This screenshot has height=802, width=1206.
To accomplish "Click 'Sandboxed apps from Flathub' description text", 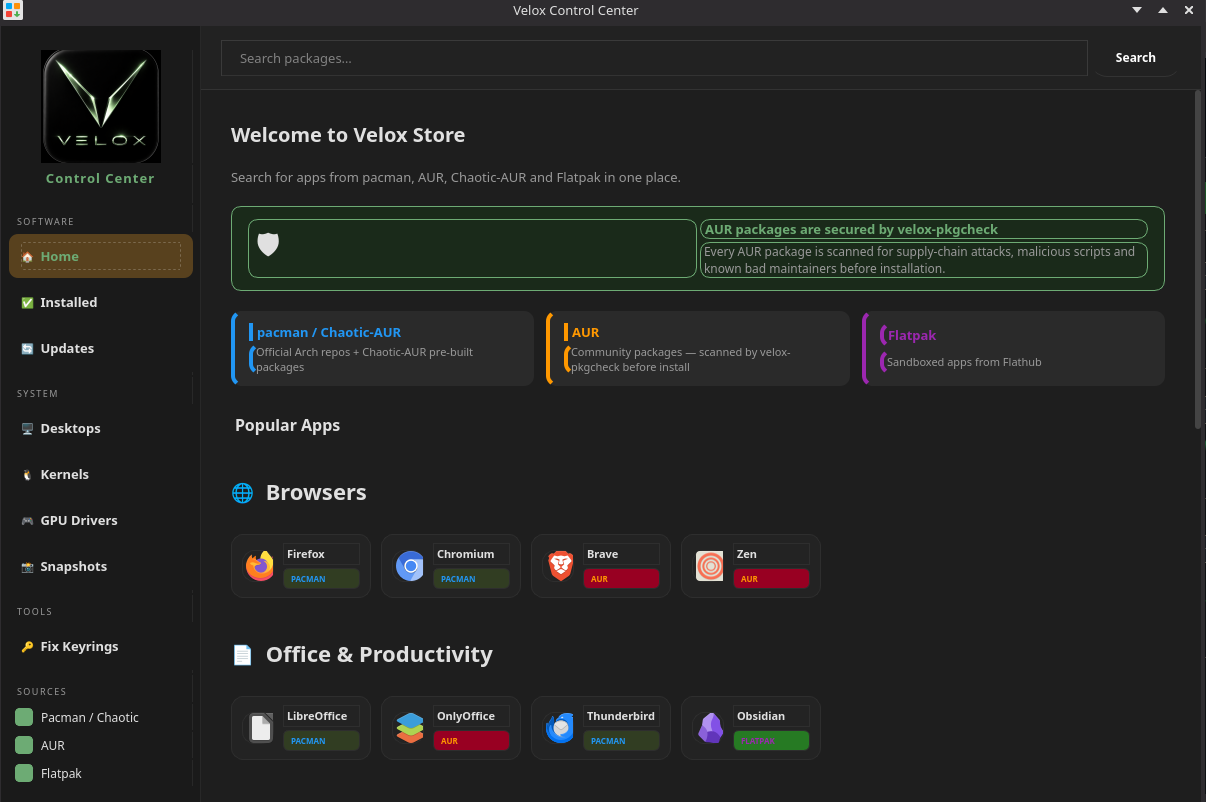I will [x=964, y=362].
